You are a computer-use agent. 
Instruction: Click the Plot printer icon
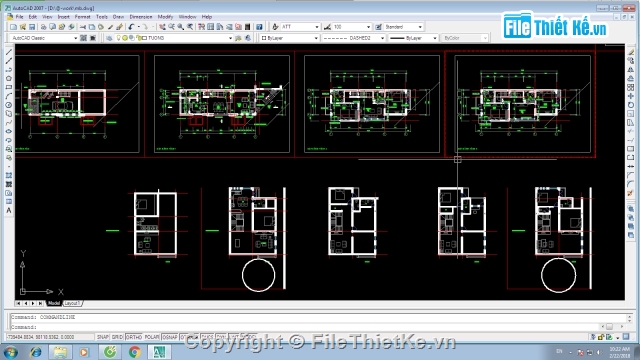tap(44, 27)
